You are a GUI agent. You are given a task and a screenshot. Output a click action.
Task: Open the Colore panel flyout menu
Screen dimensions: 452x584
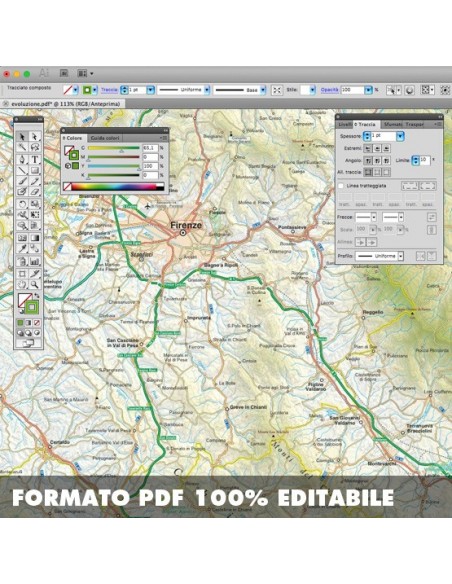pos(163,138)
